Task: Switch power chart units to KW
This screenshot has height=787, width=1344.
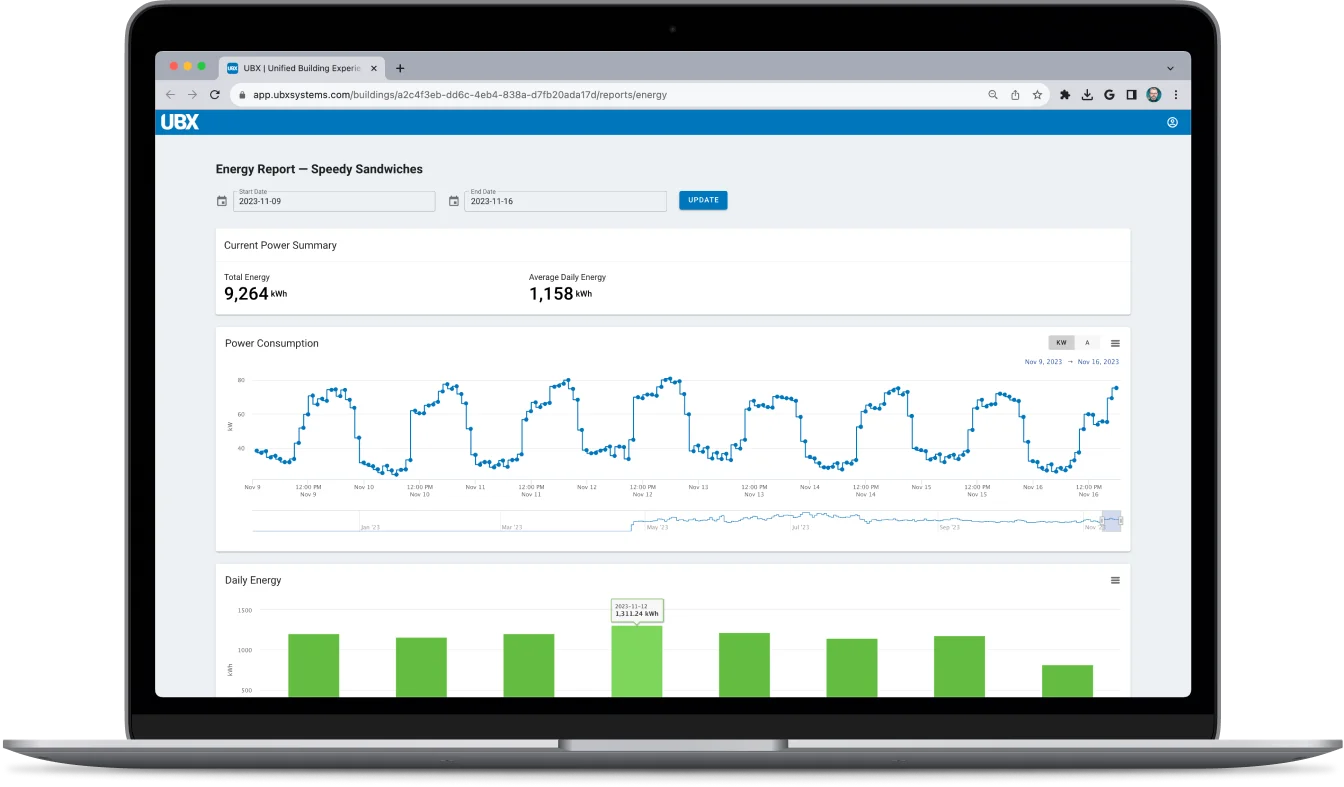Action: [1061, 343]
